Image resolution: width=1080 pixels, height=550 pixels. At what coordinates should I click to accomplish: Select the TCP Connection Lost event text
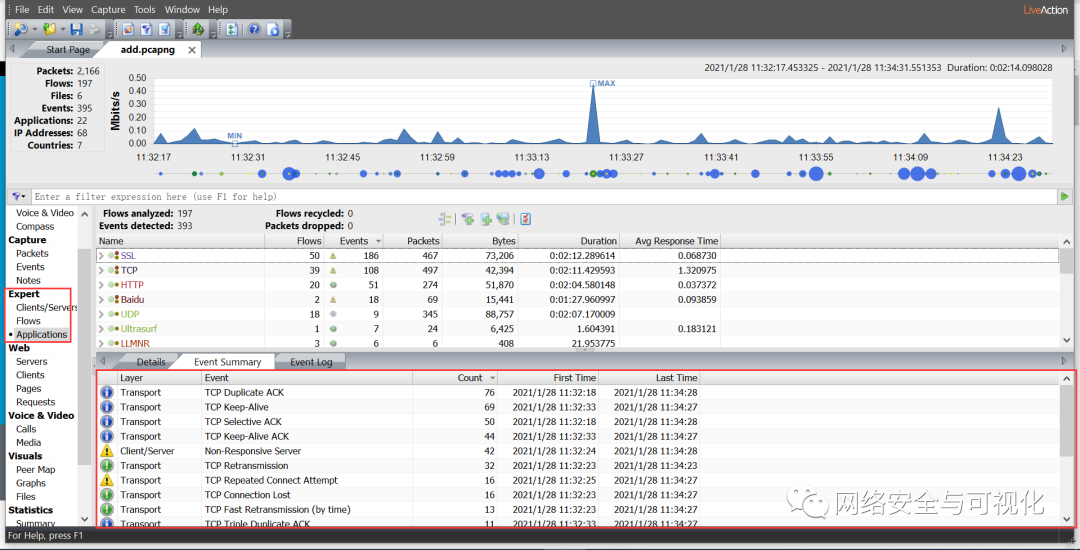coord(247,495)
